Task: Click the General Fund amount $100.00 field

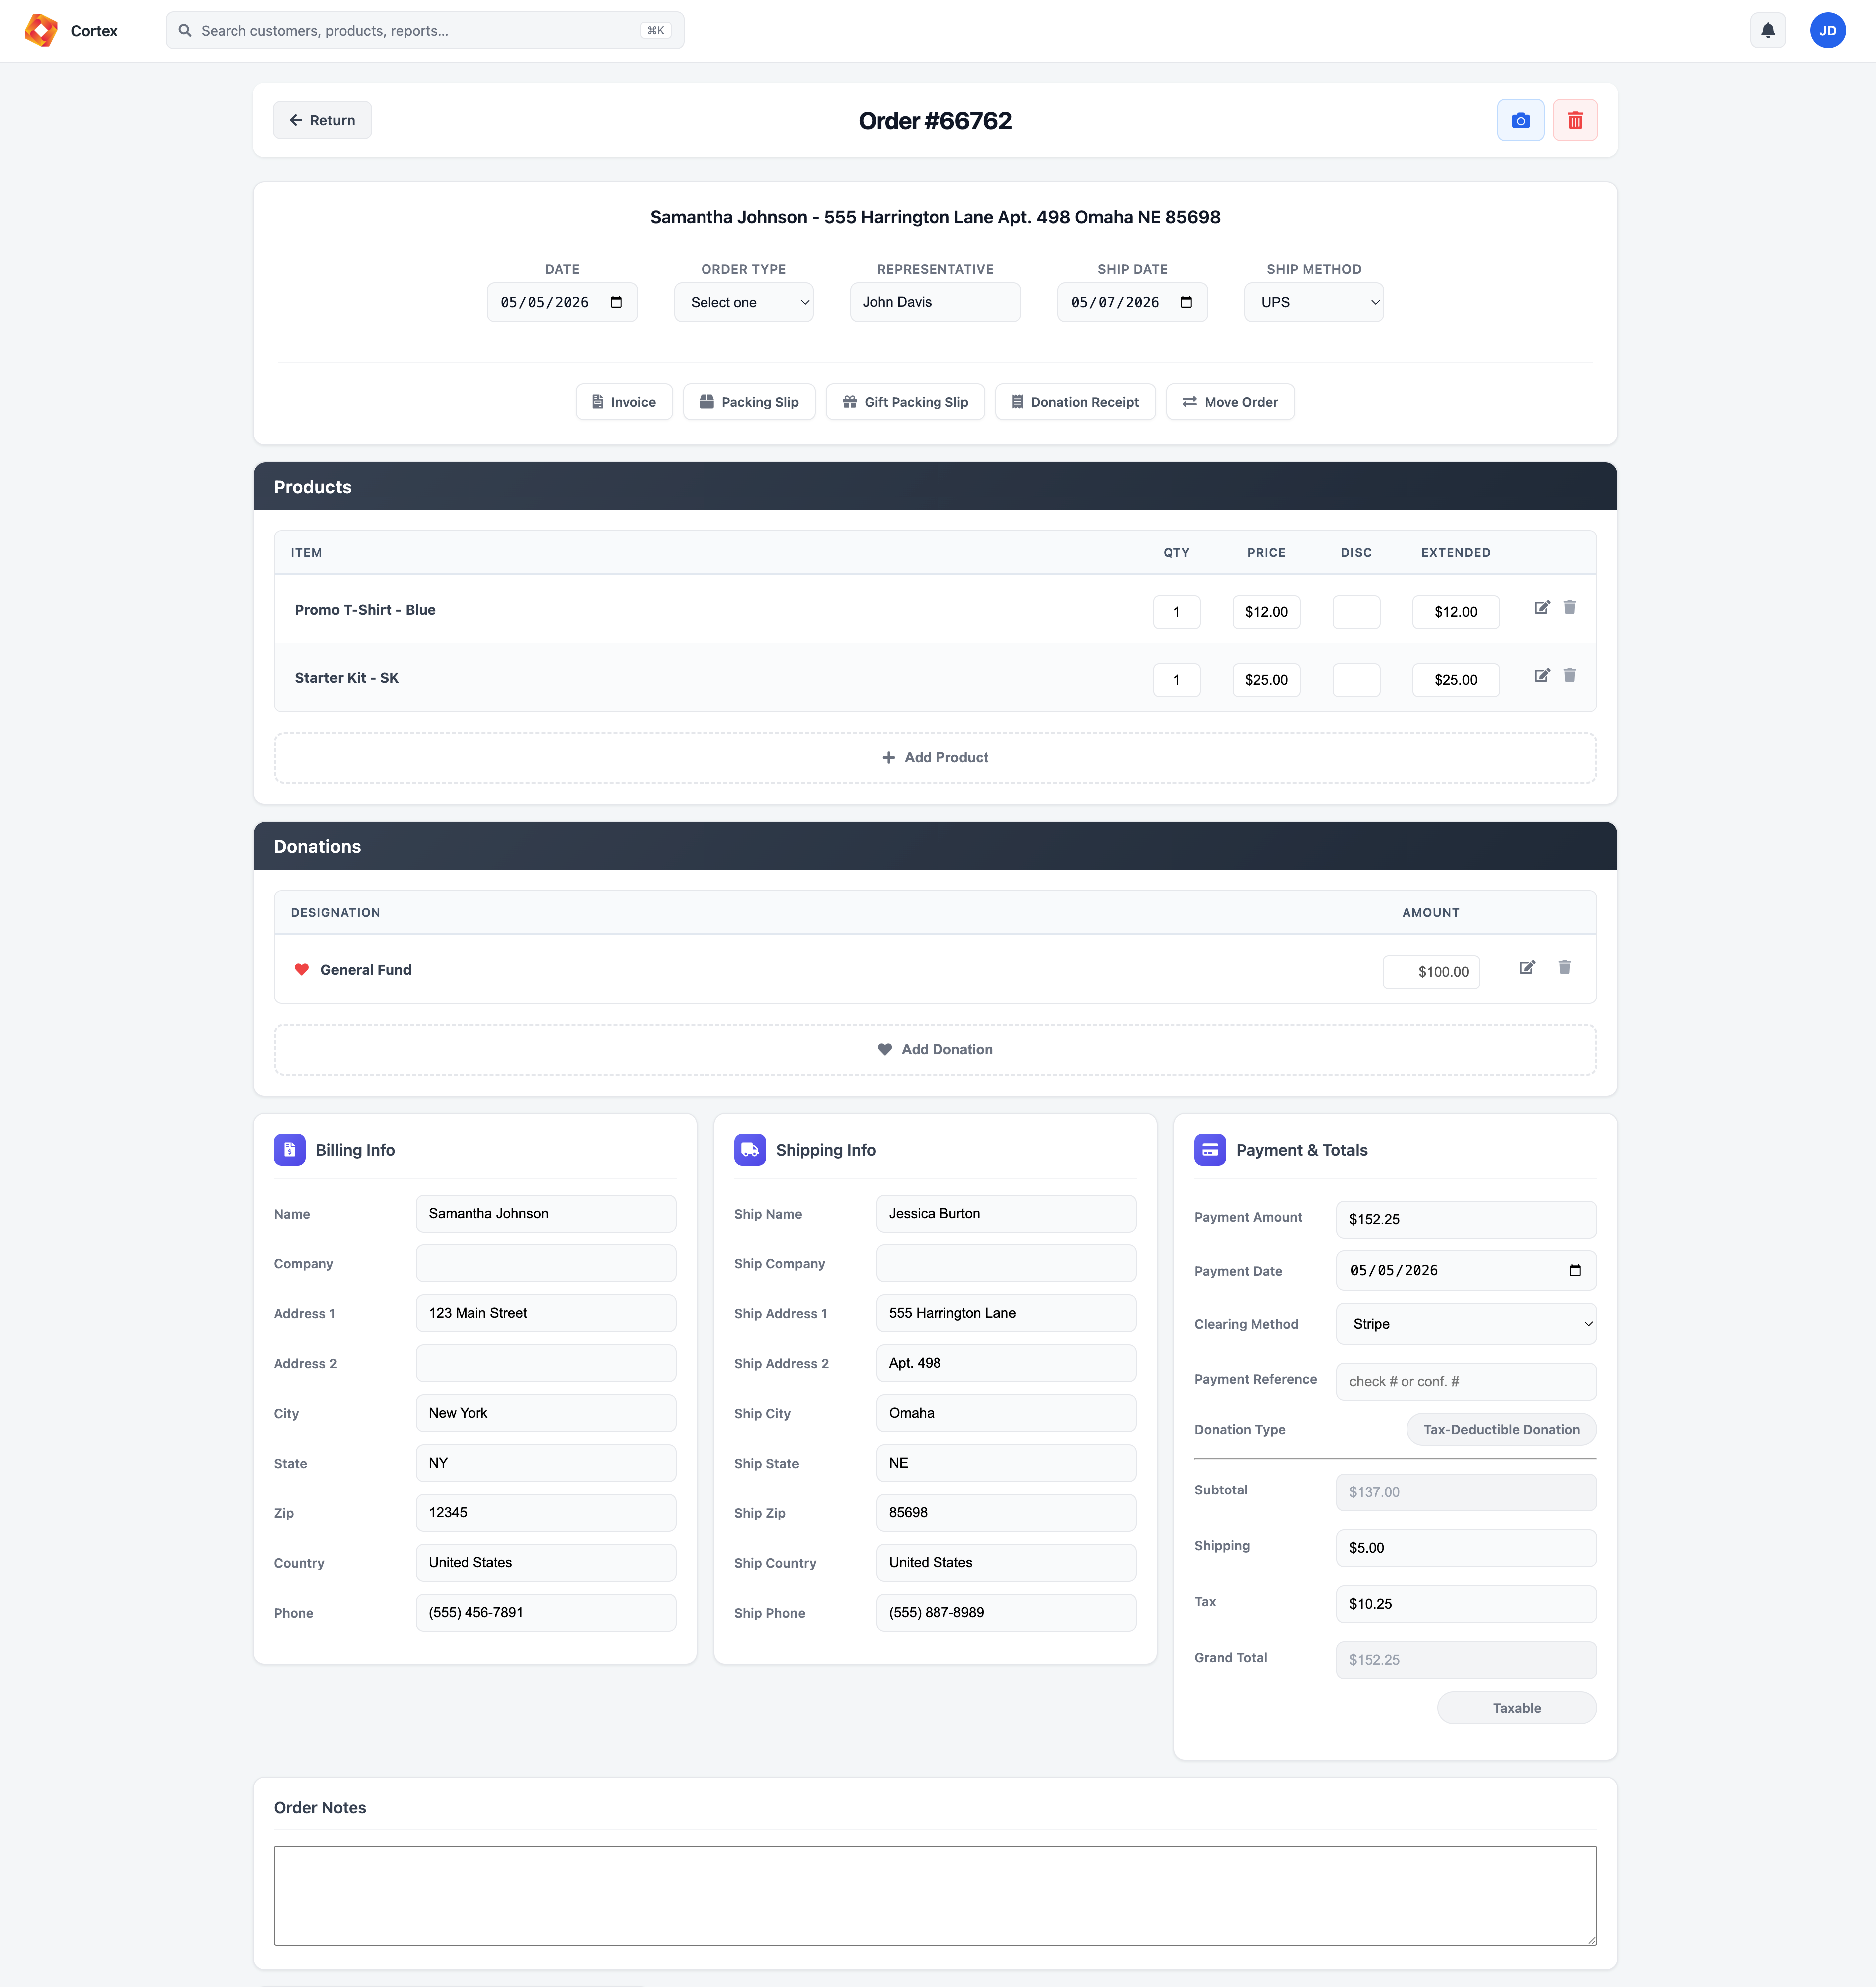Action: pyautogui.click(x=1431, y=972)
